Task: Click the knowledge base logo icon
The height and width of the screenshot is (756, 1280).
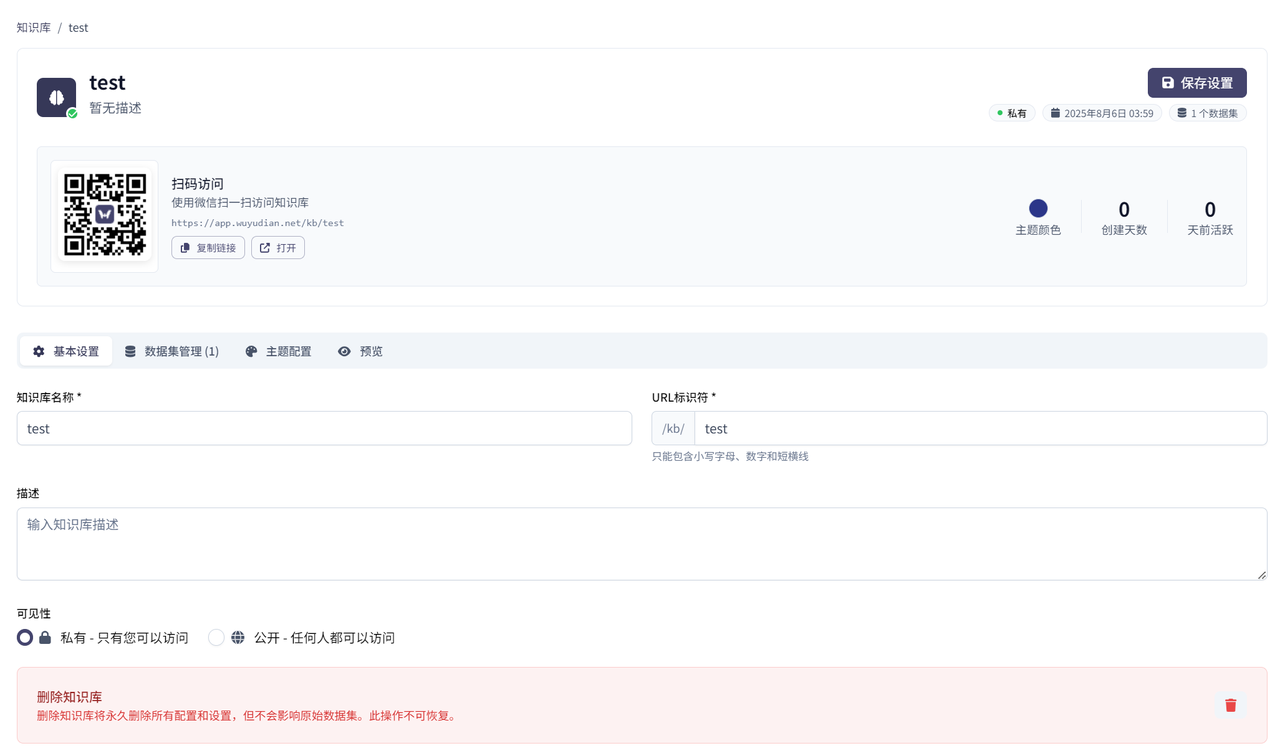Action: (x=56, y=96)
